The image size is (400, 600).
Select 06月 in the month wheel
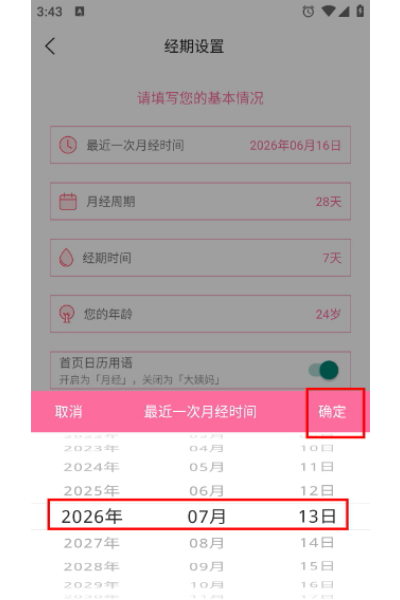point(207,491)
